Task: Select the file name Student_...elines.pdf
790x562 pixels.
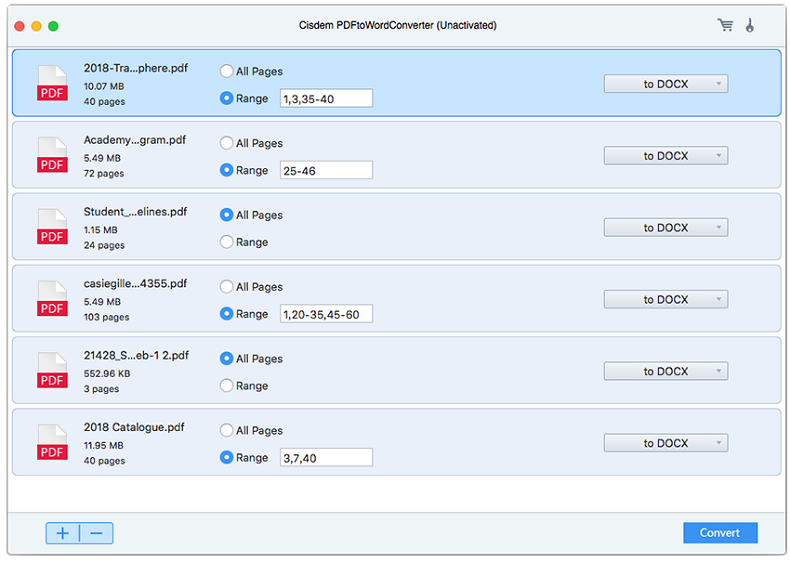Action: click(135, 212)
